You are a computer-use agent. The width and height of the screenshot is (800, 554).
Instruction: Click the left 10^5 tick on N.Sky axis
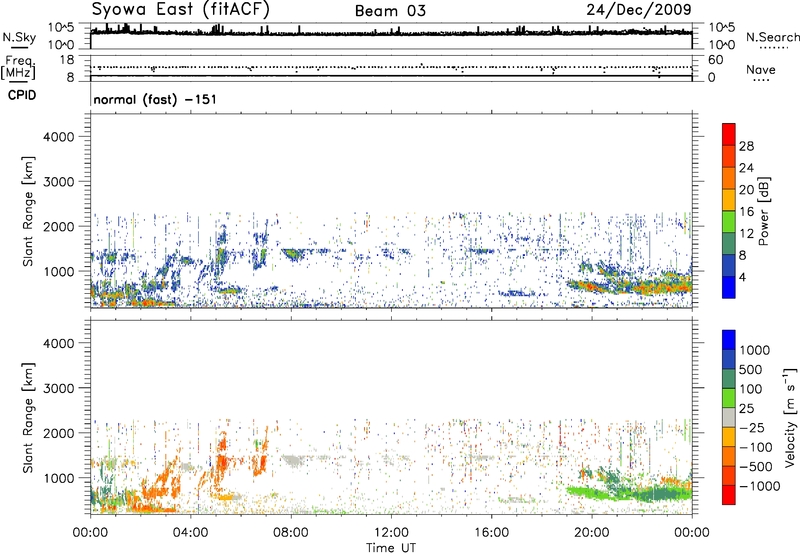coord(61,27)
